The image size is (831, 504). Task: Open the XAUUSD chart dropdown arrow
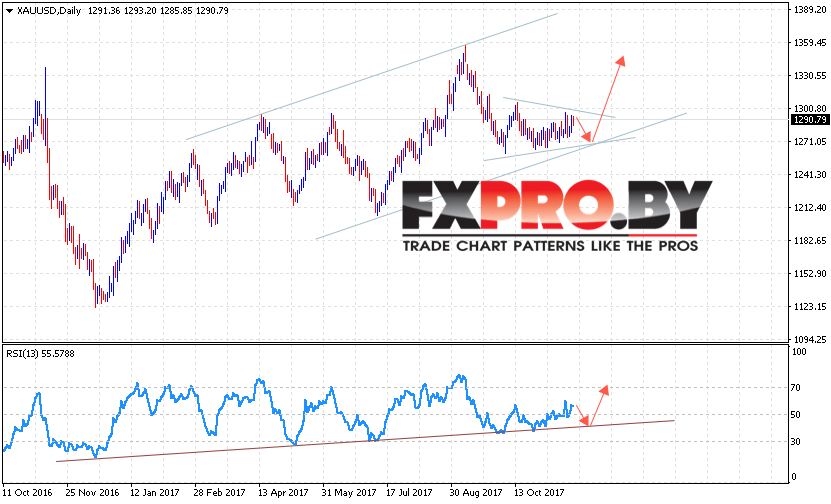[9, 11]
